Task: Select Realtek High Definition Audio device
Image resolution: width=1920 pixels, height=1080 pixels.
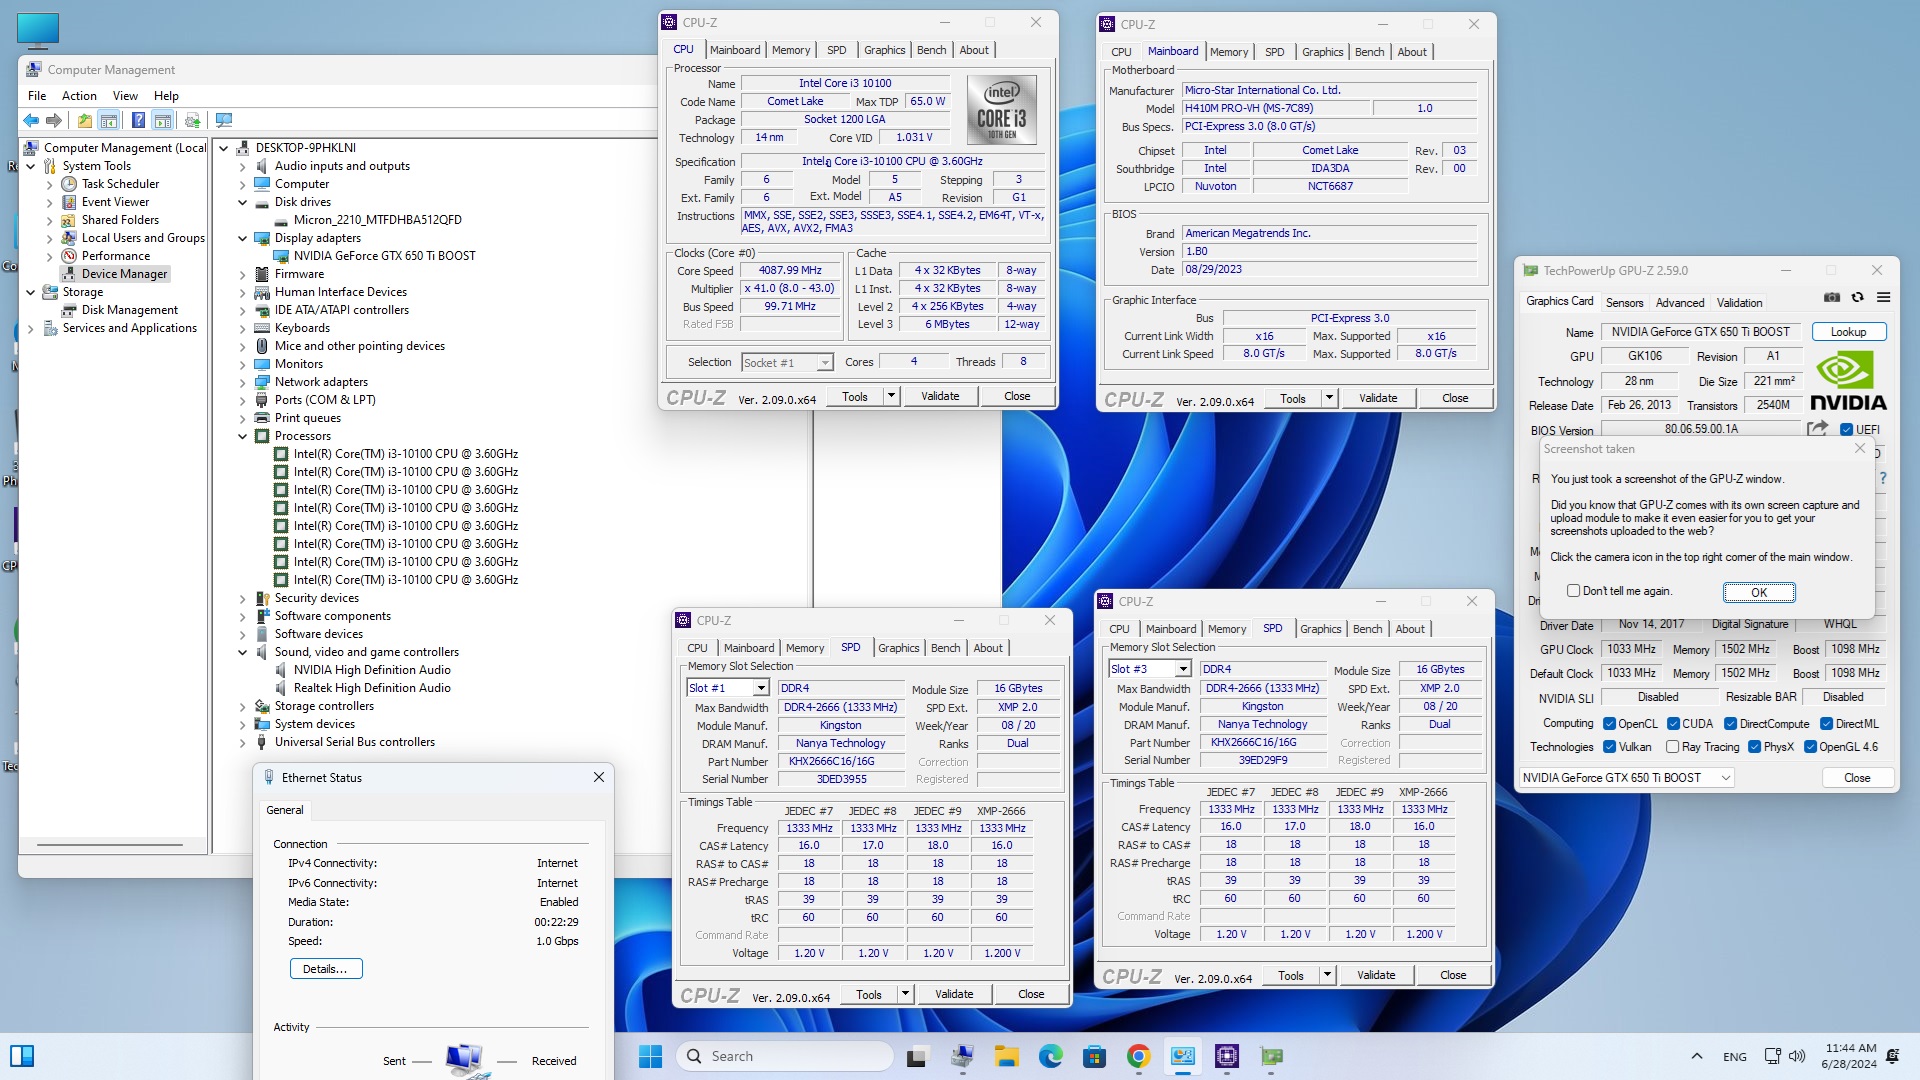Action: click(372, 688)
